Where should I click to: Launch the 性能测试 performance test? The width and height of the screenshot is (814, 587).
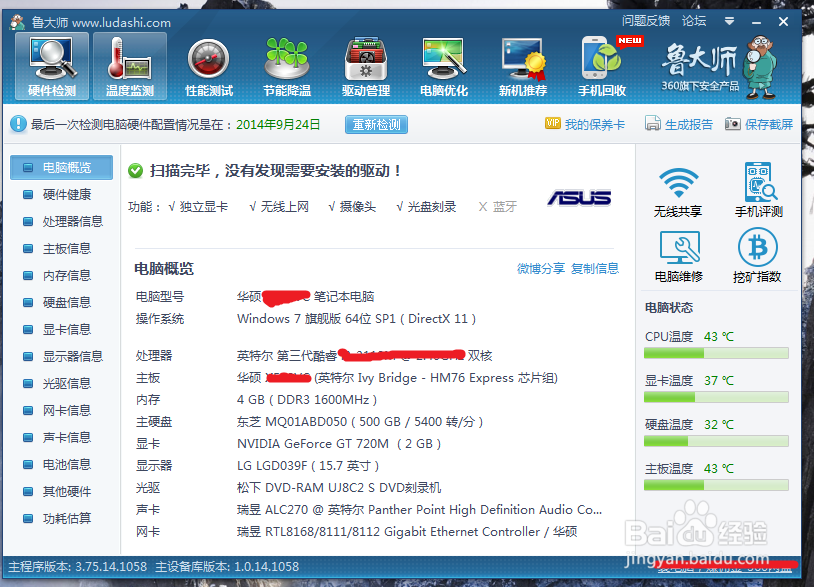209,66
